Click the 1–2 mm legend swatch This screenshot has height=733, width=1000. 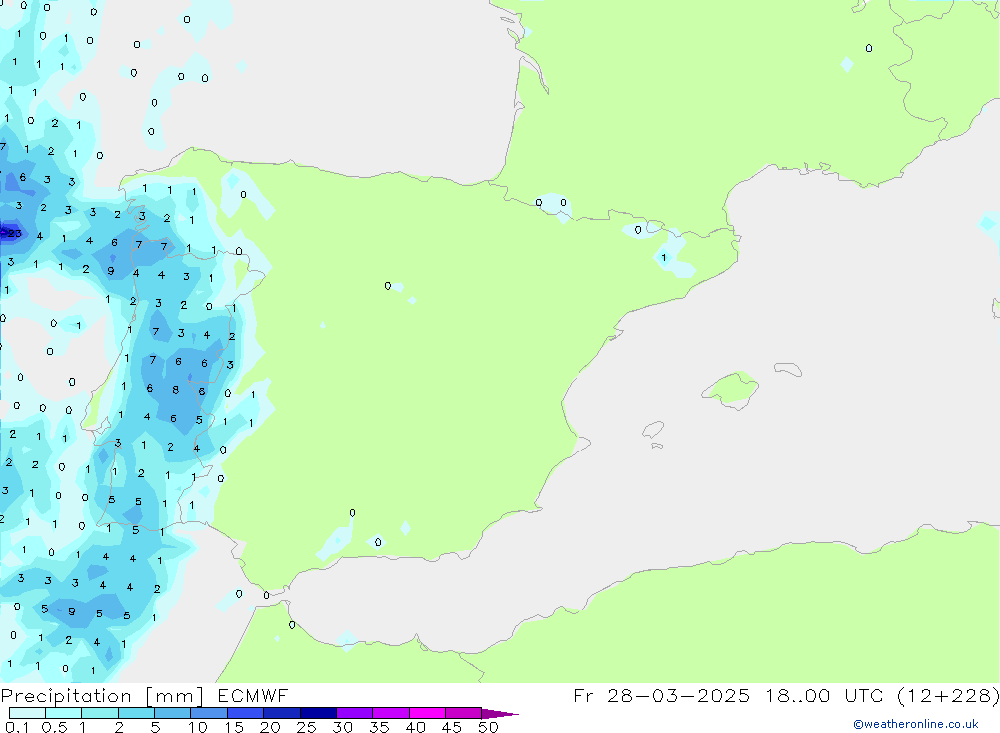point(100,713)
